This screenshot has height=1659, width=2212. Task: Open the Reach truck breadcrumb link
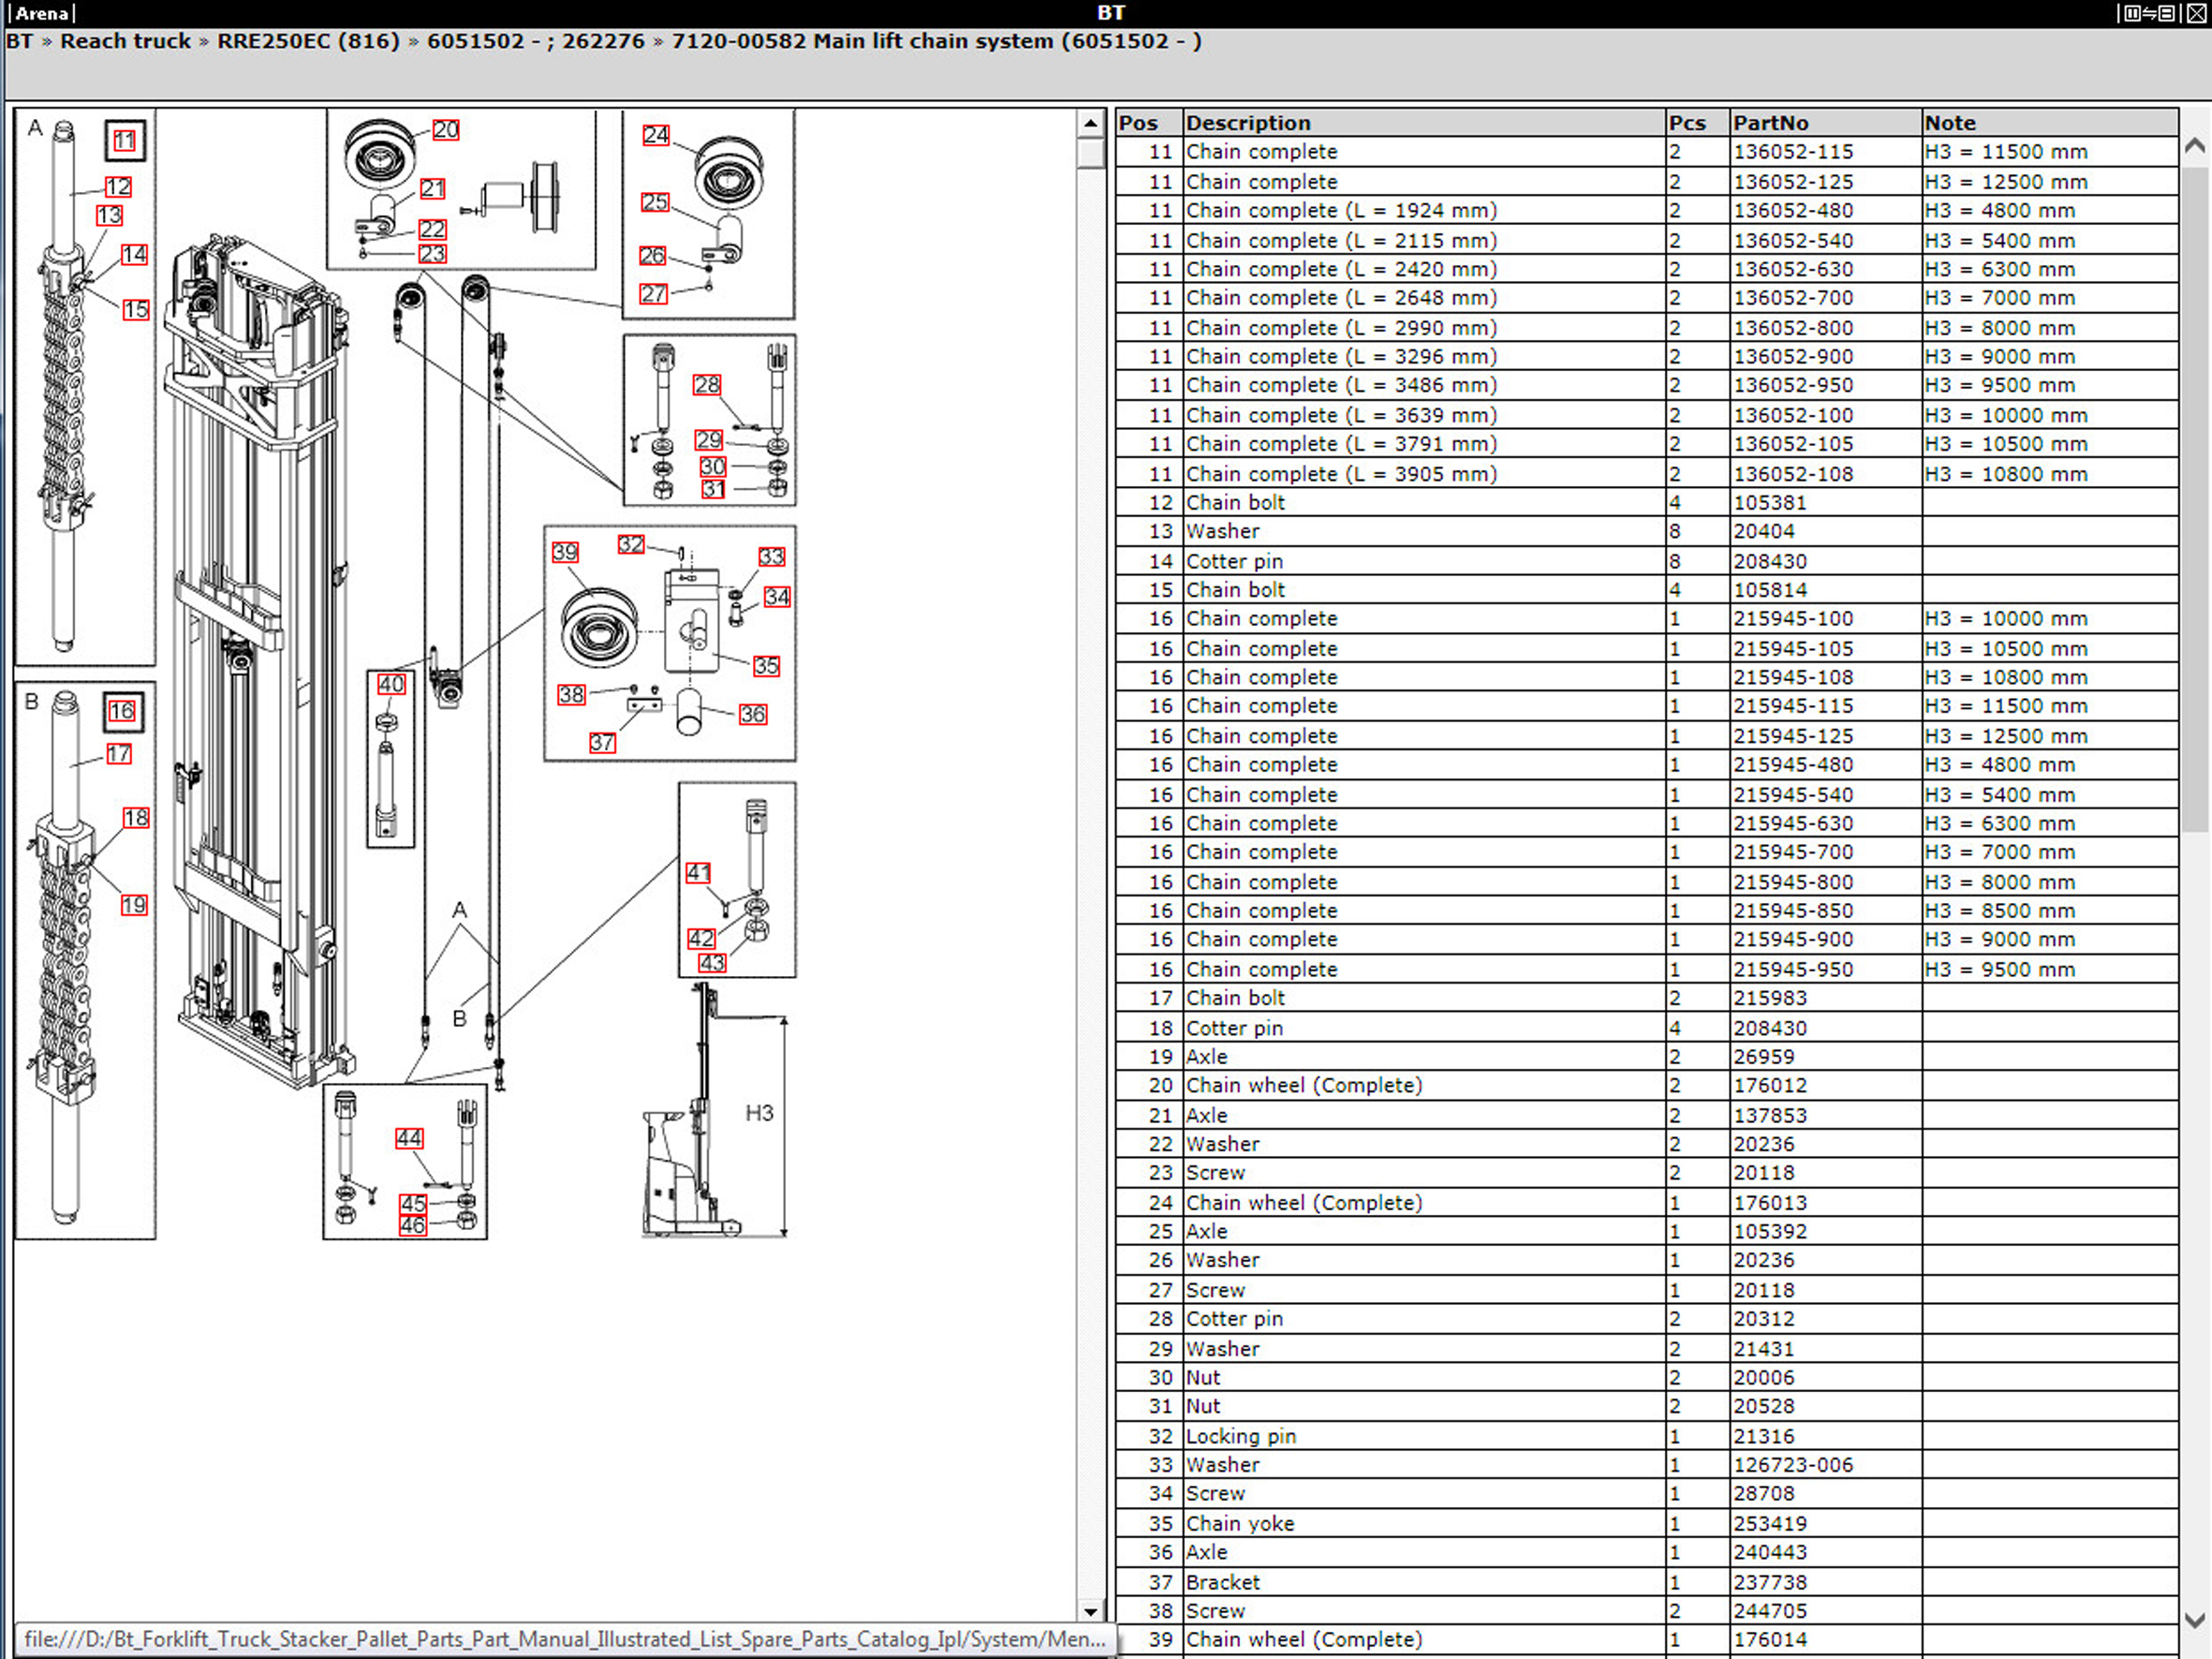tap(125, 41)
